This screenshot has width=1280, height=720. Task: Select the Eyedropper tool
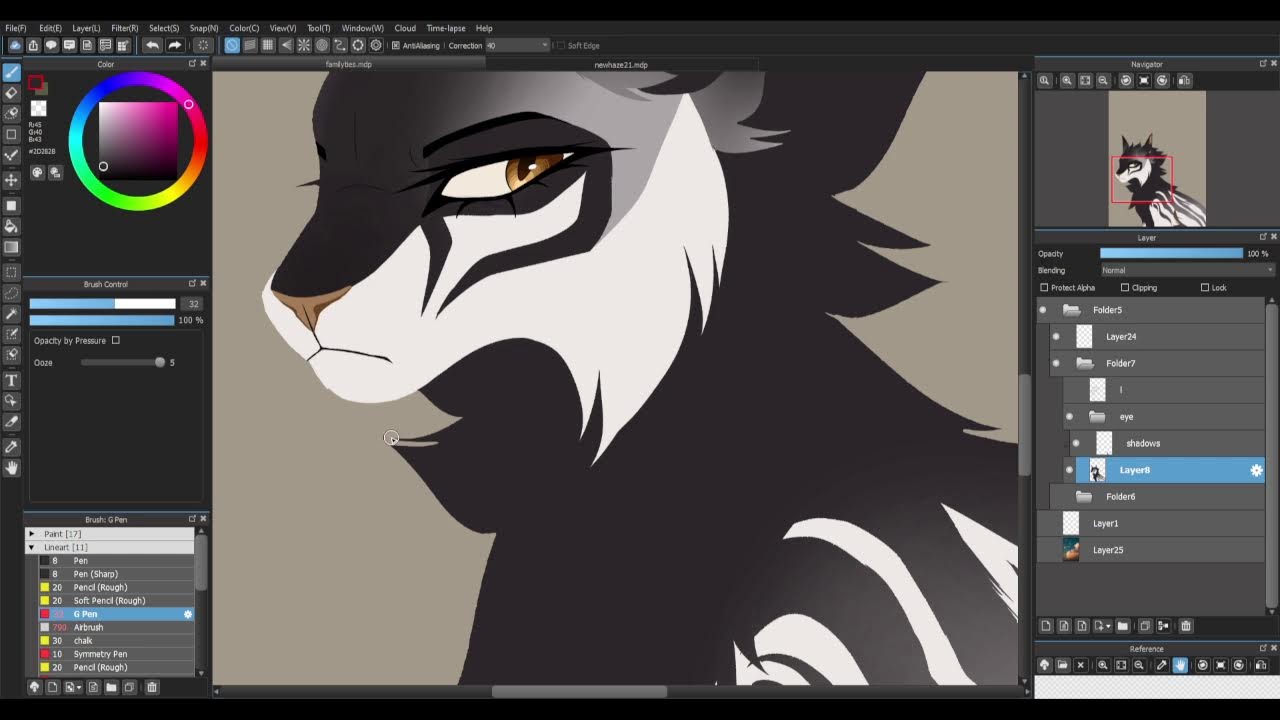tap(12, 447)
